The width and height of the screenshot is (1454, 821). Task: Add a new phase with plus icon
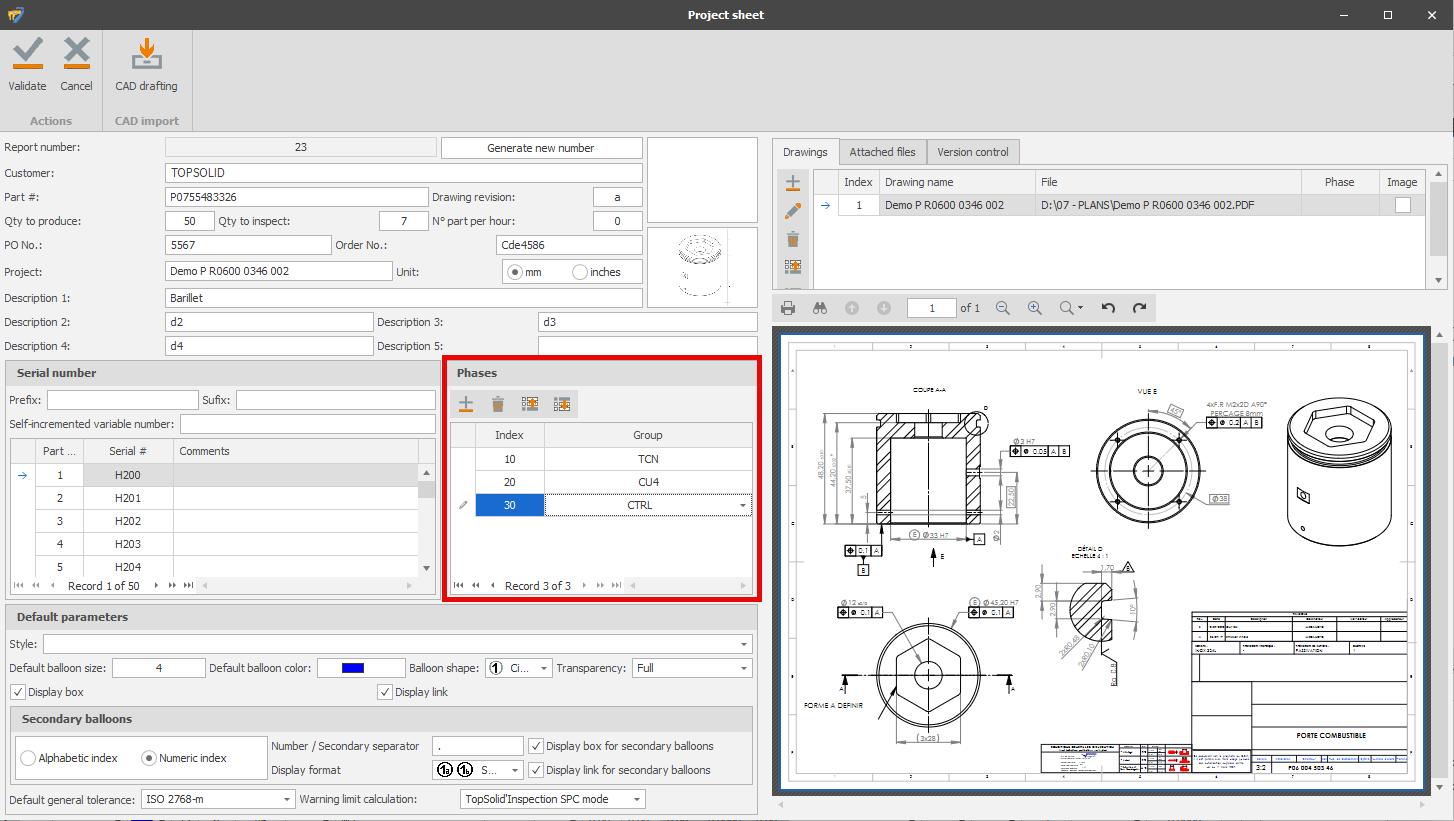(466, 404)
